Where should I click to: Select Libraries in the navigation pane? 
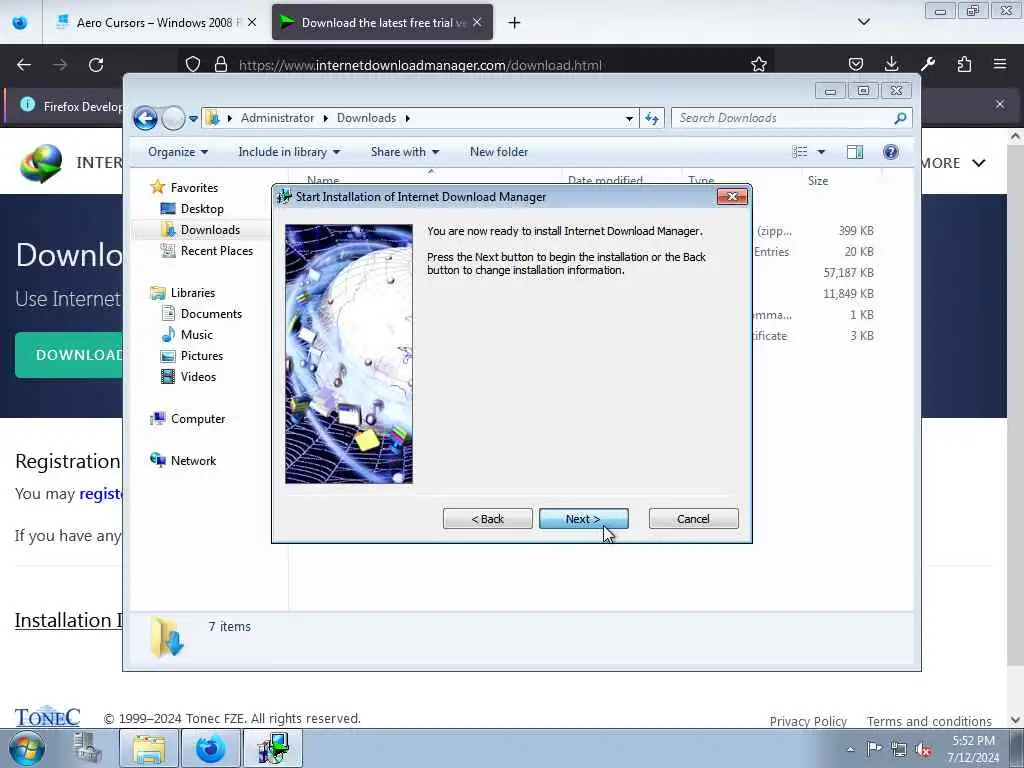(x=193, y=293)
